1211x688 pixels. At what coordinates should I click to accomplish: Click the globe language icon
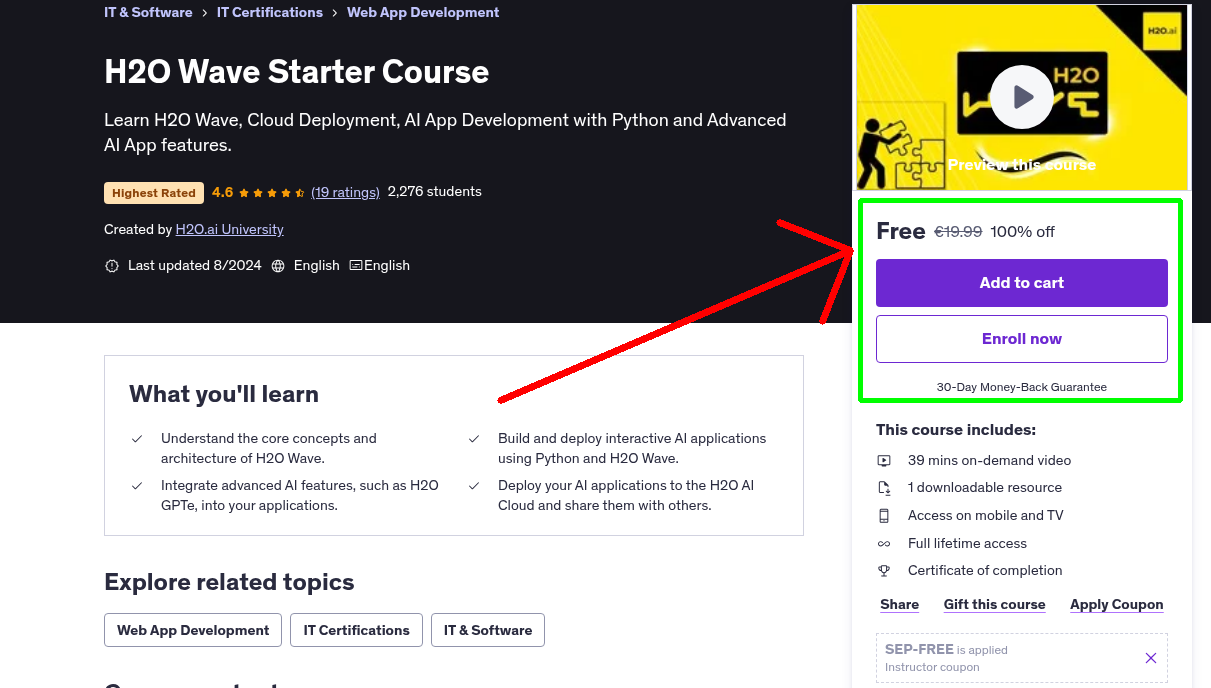278,266
